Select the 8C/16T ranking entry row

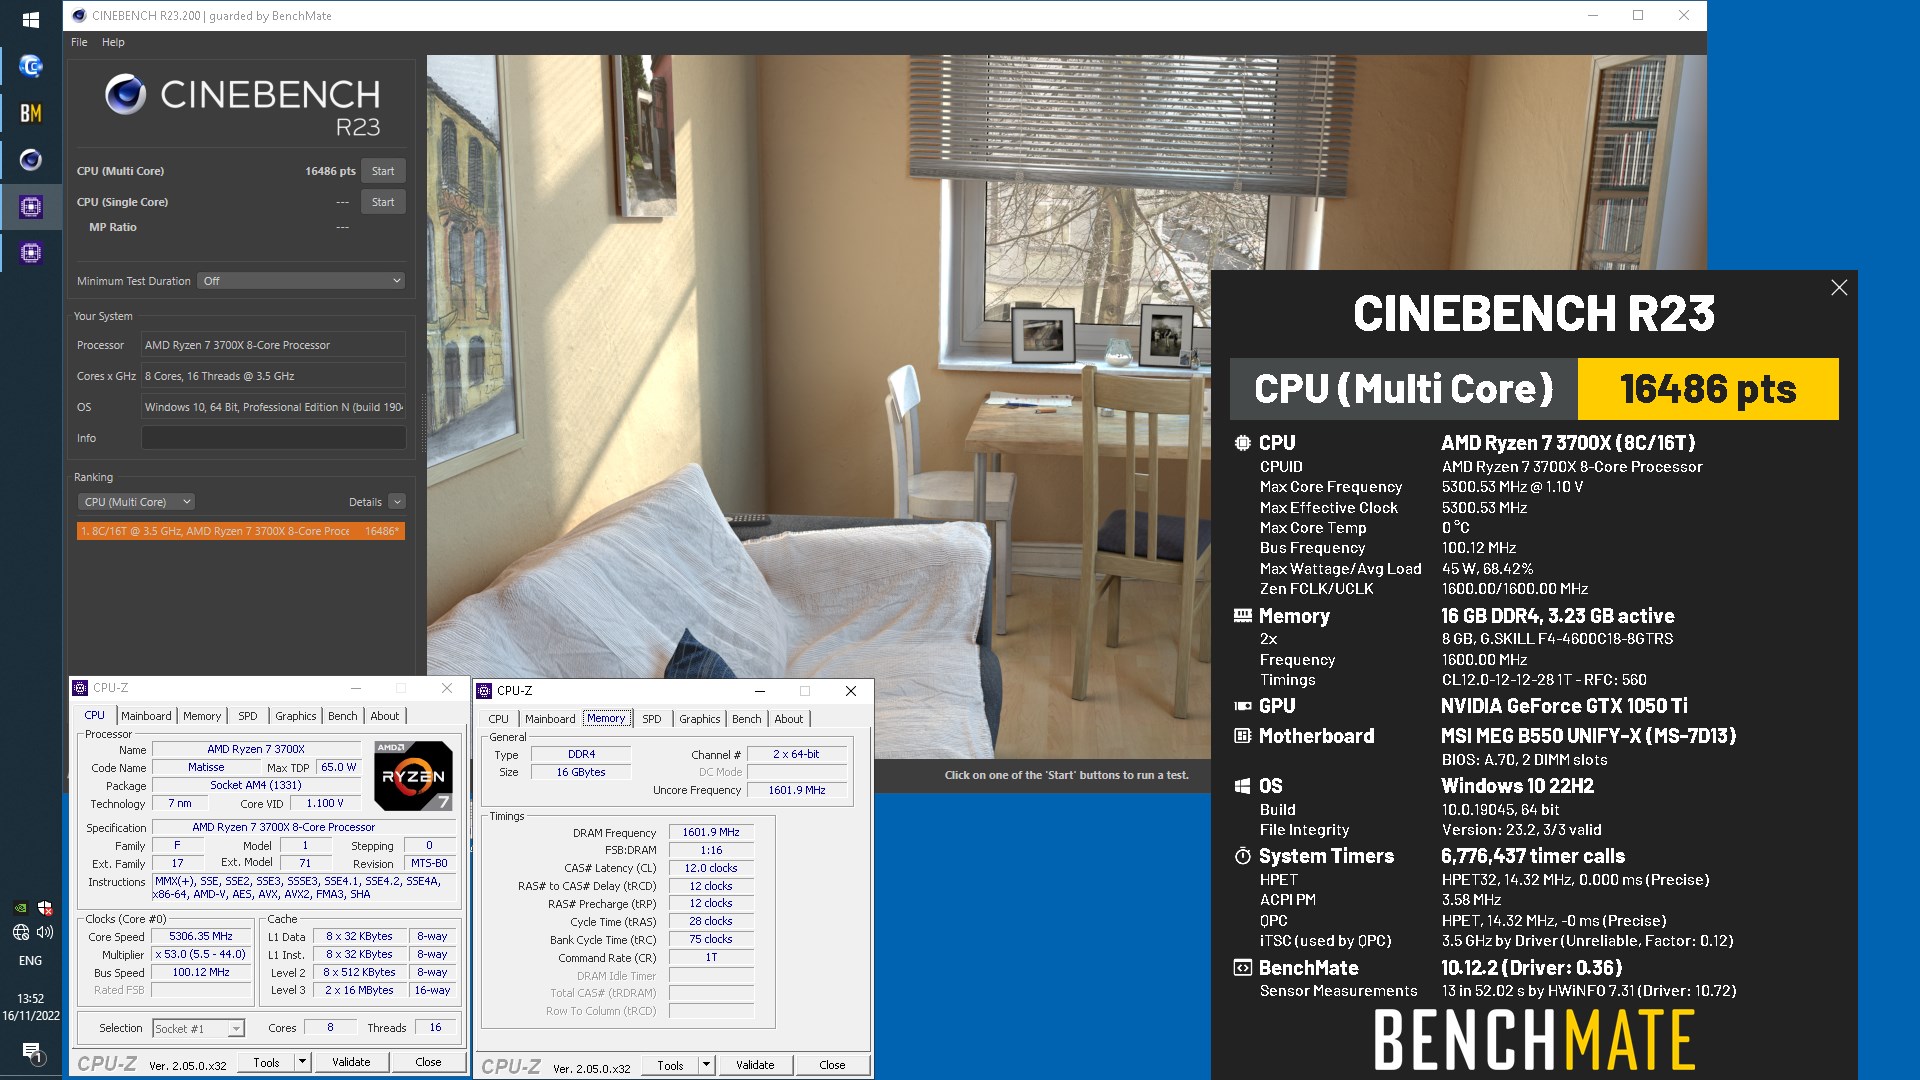[x=240, y=531]
